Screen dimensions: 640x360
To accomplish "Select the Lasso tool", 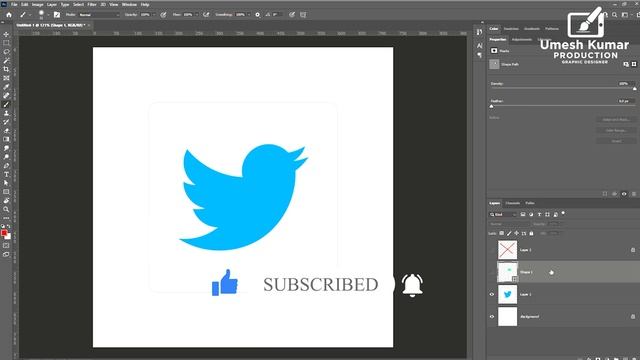I will pos(6,52).
